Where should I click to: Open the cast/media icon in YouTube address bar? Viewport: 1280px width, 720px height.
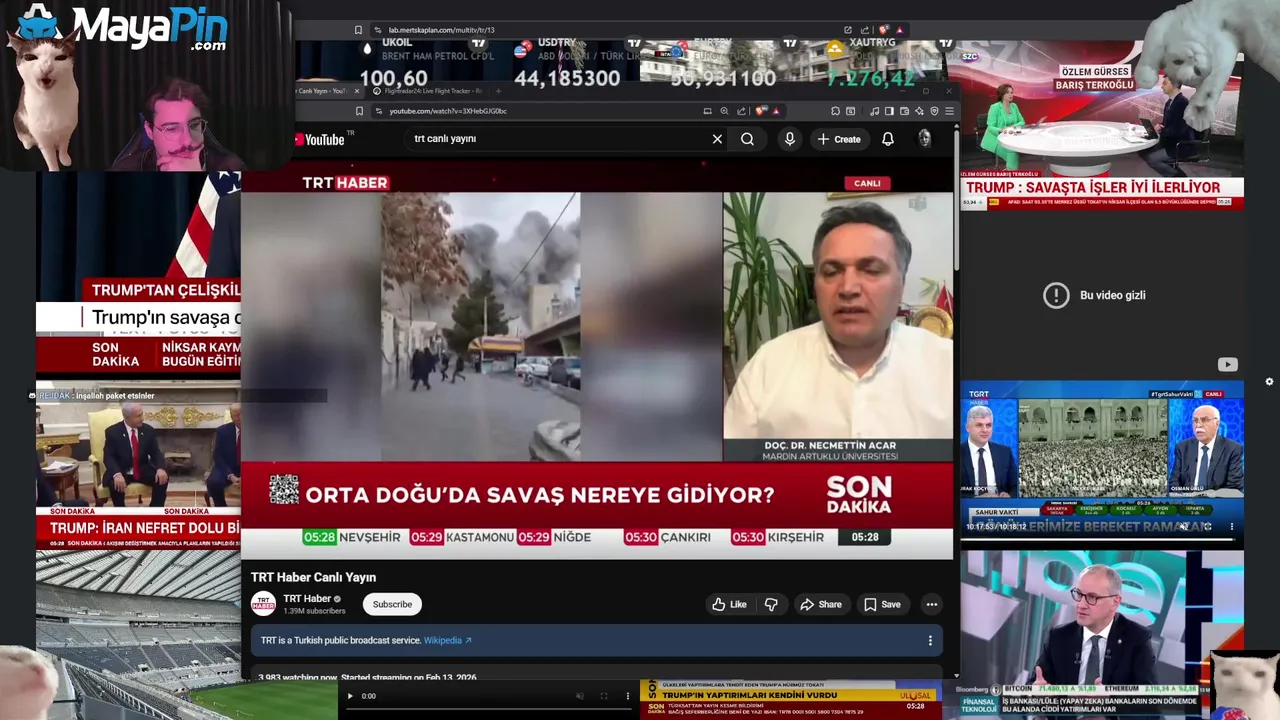tap(707, 111)
